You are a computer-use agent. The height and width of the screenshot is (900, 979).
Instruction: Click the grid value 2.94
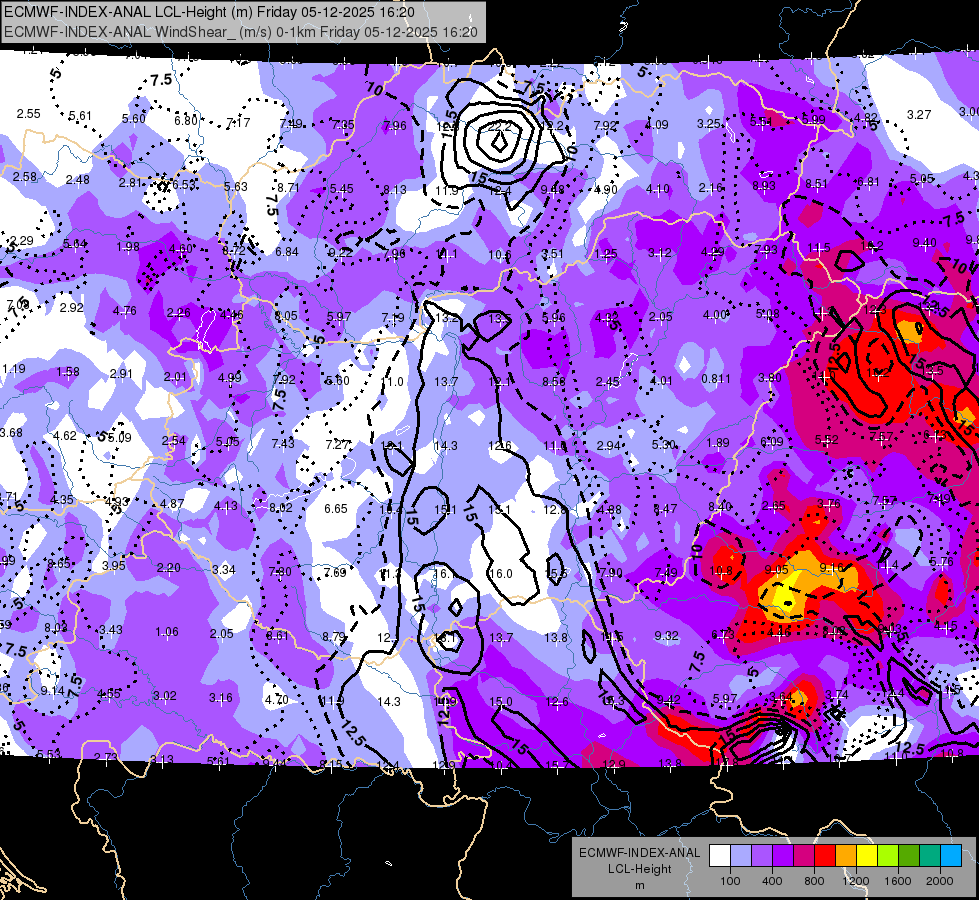[x=609, y=445]
